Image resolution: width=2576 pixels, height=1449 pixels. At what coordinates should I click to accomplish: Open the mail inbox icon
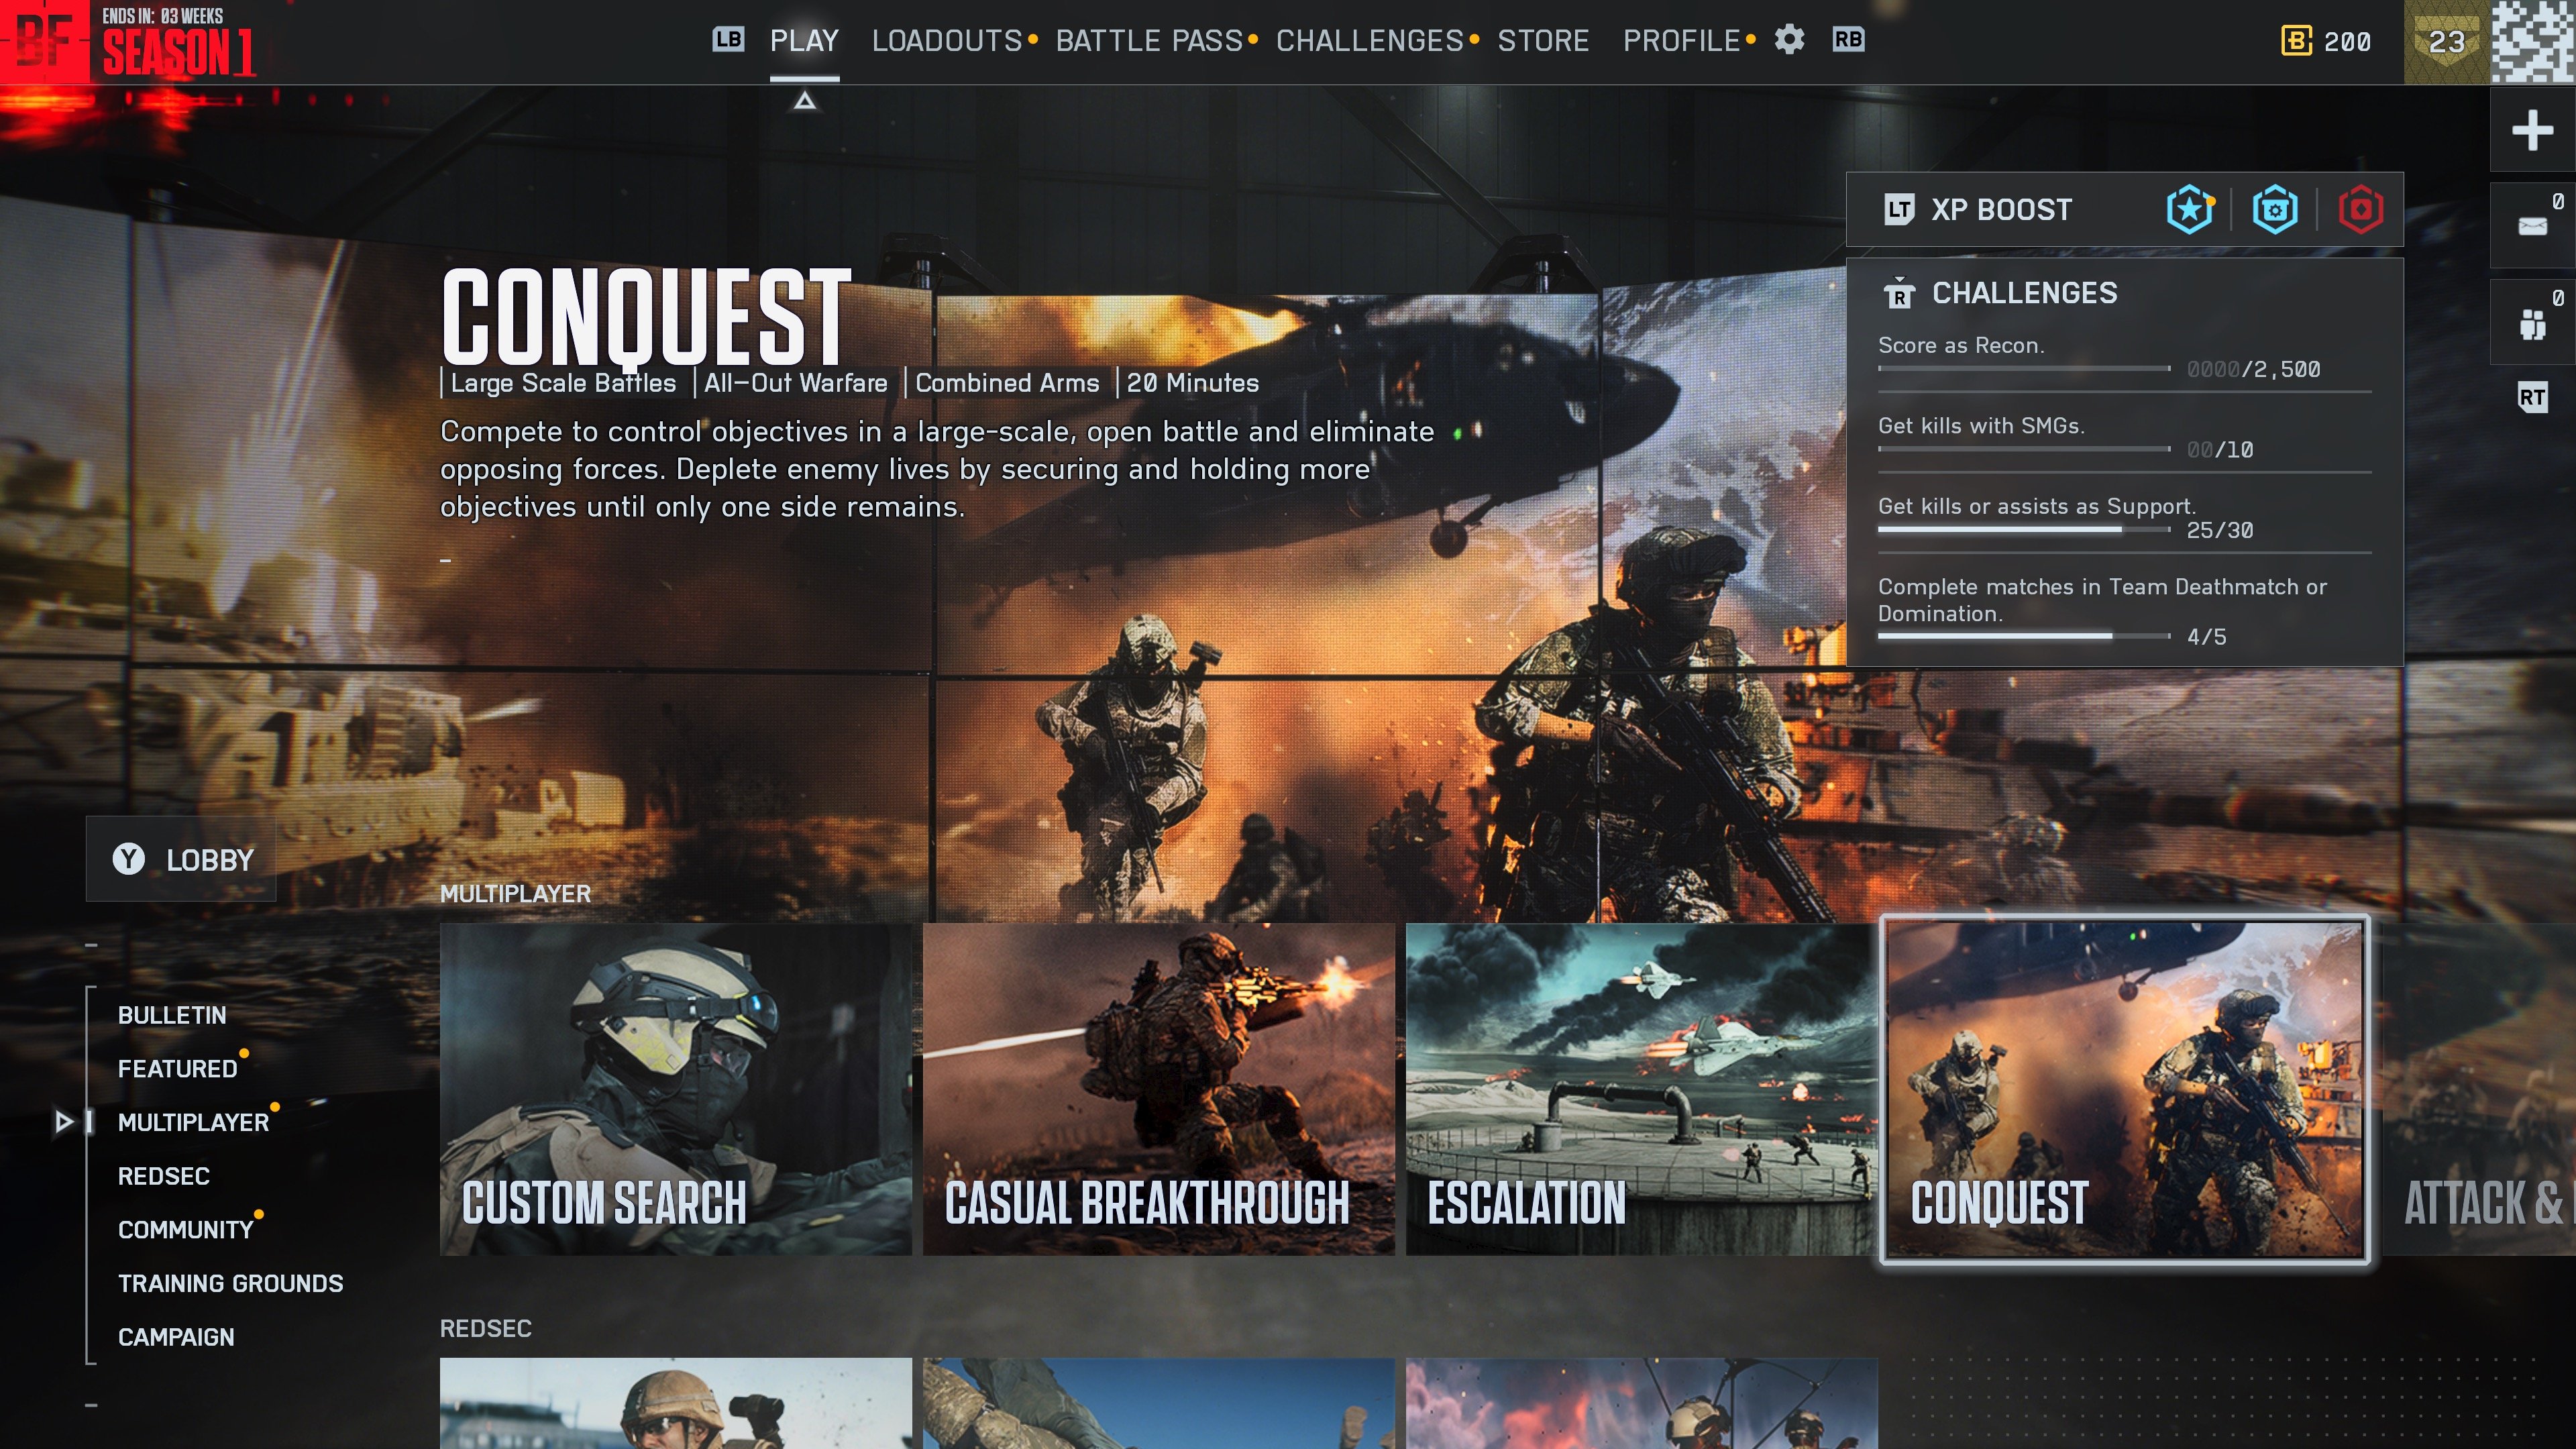[2532, 226]
